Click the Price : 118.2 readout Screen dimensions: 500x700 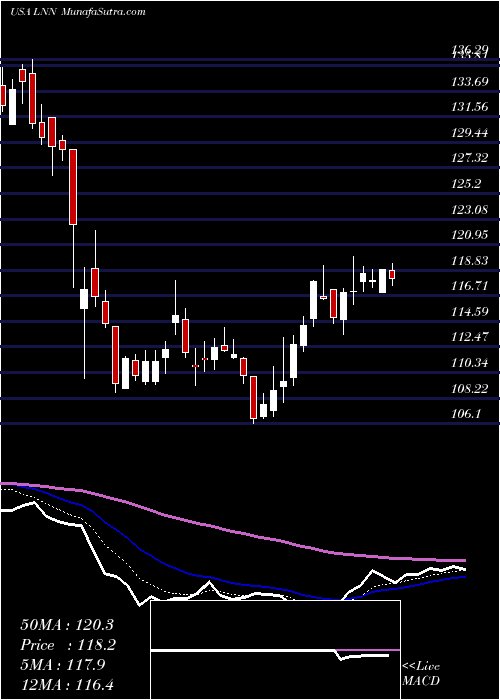68,645
